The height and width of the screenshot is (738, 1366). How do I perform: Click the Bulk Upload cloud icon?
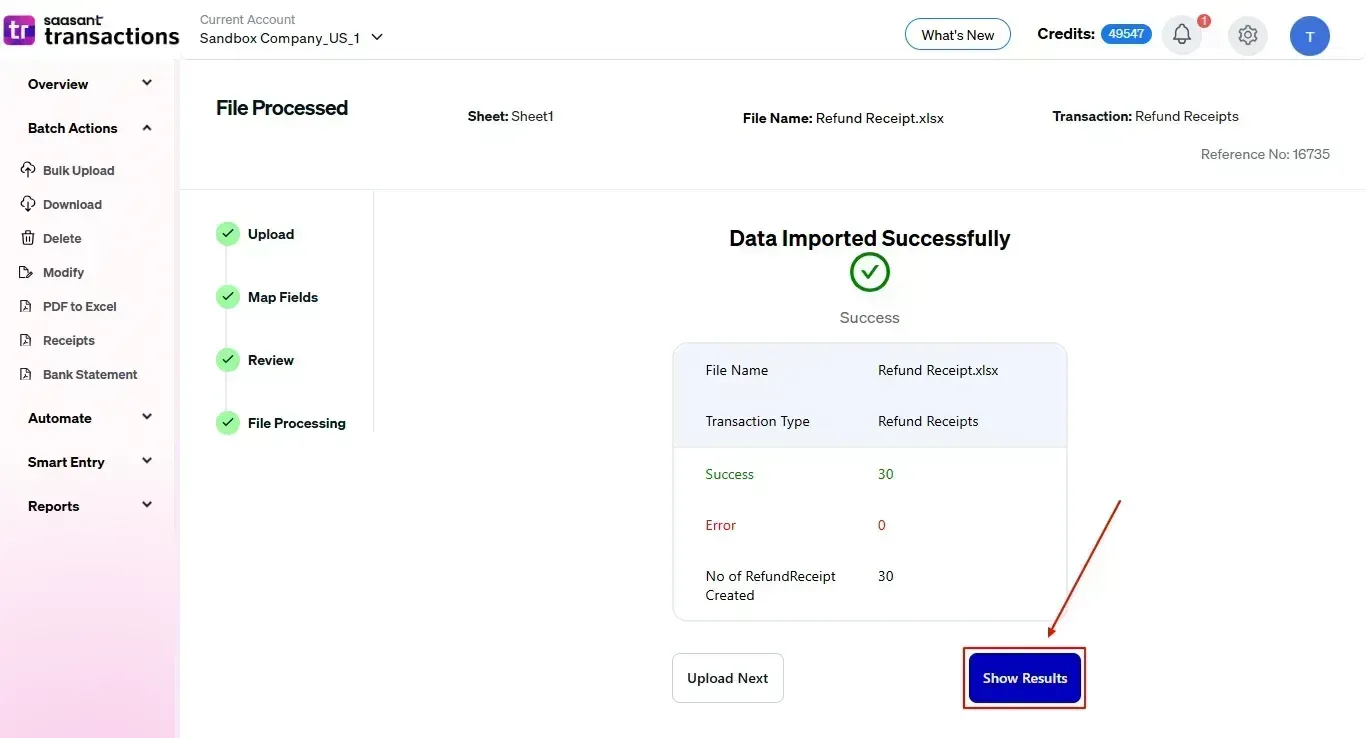pyautogui.click(x=28, y=170)
